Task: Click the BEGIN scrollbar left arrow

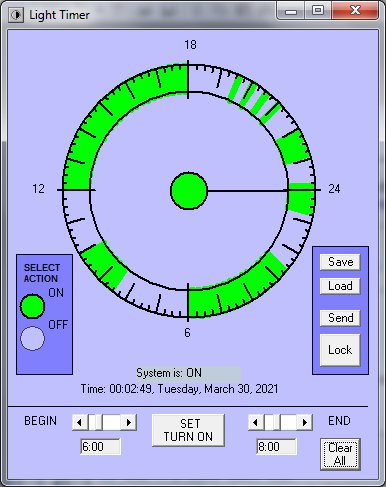Action: [x=80, y=423]
